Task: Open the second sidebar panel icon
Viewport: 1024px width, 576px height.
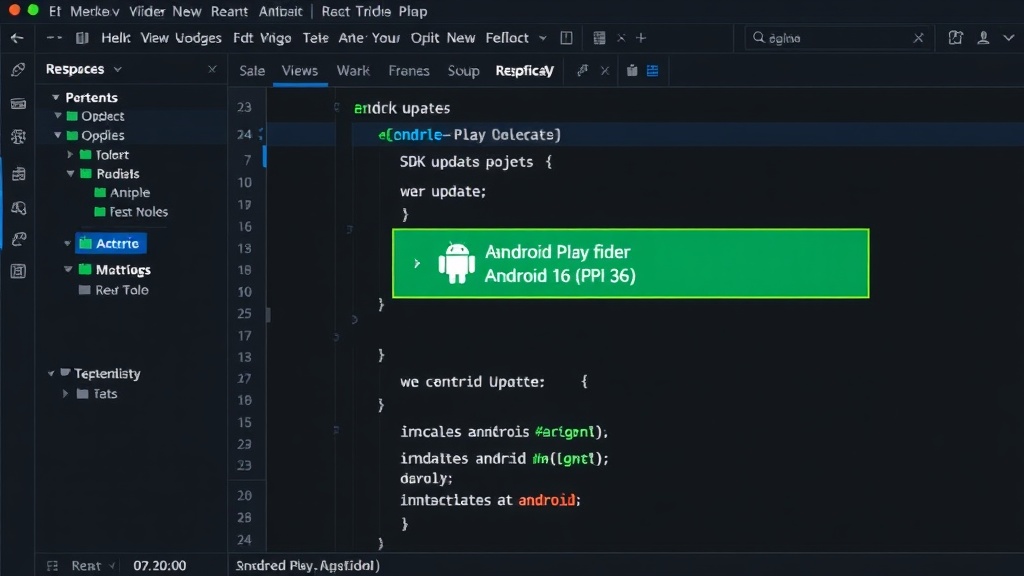Action: pyautogui.click(x=18, y=104)
